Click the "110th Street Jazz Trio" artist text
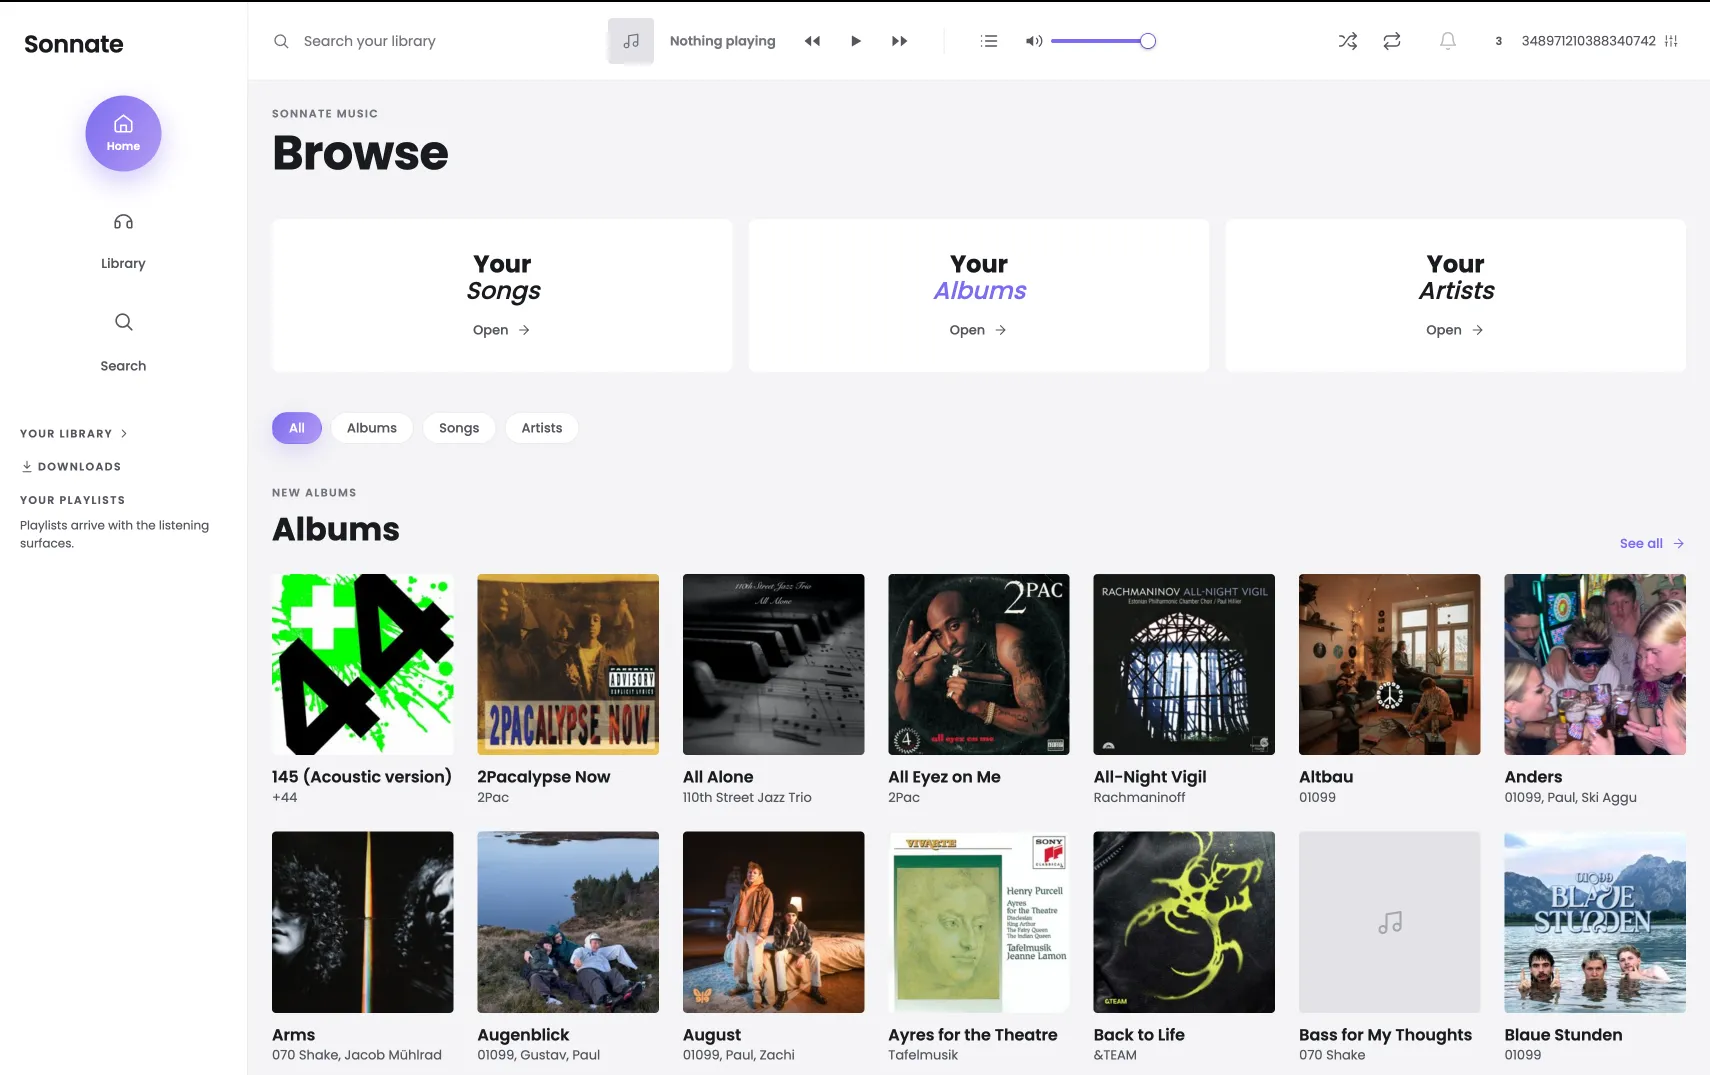 [x=747, y=798]
